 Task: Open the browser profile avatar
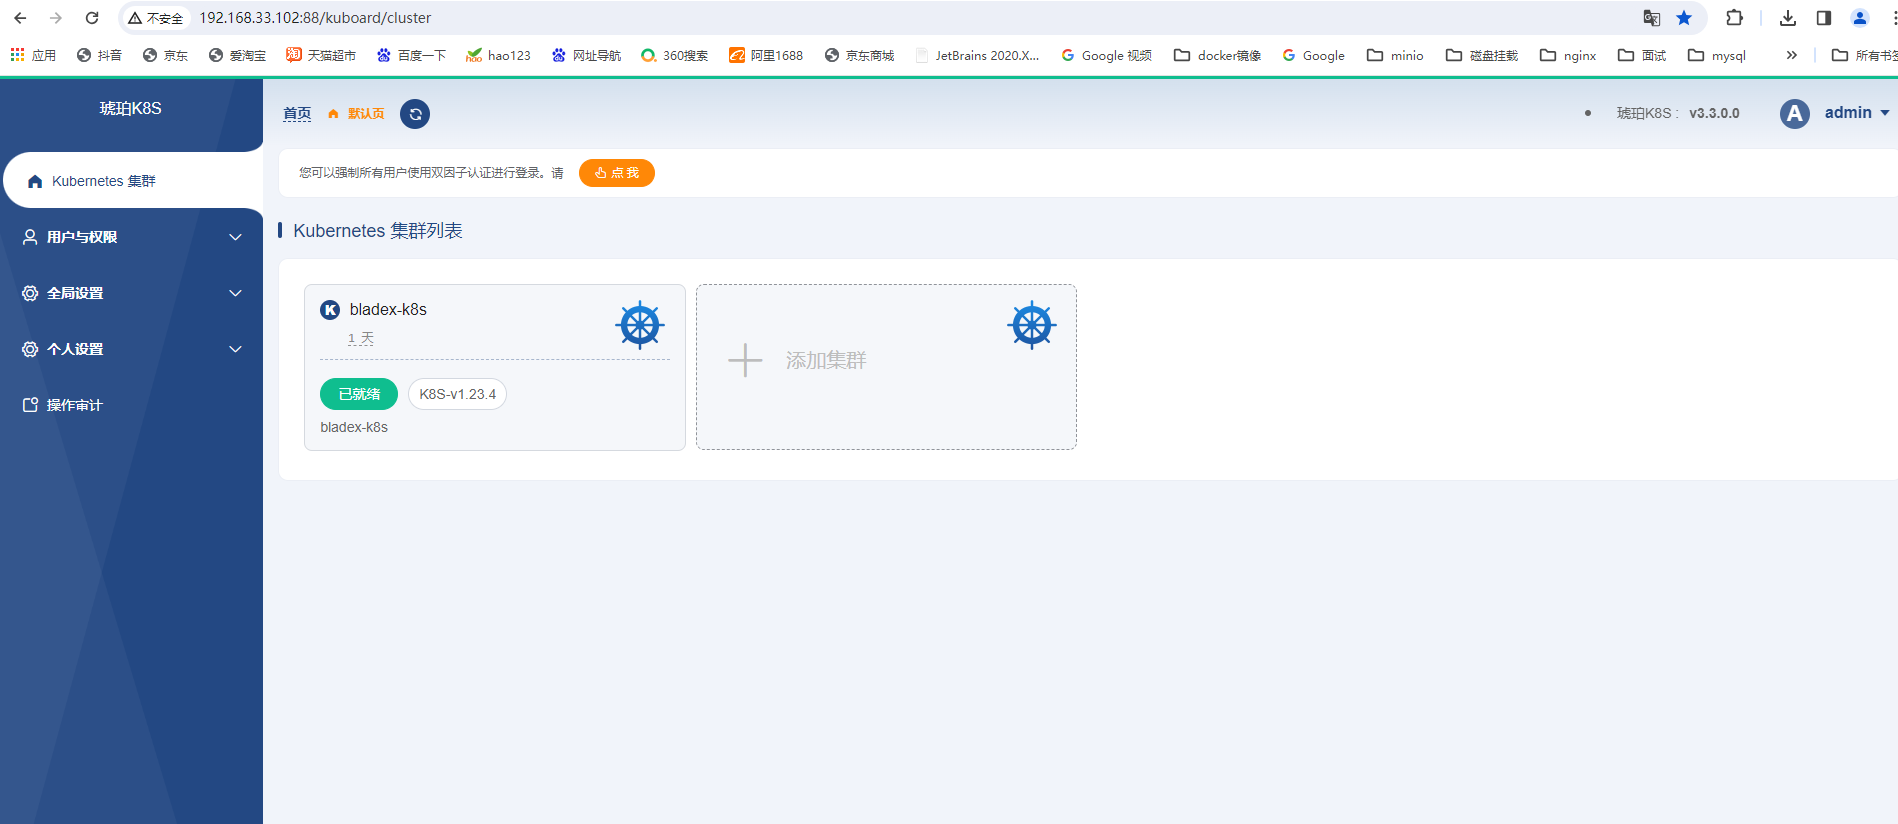point(1860,18)
